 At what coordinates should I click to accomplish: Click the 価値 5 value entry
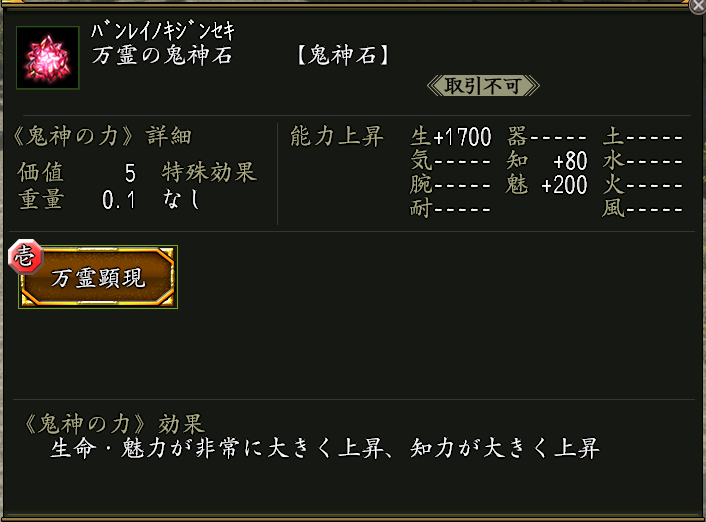click(76, 172)
